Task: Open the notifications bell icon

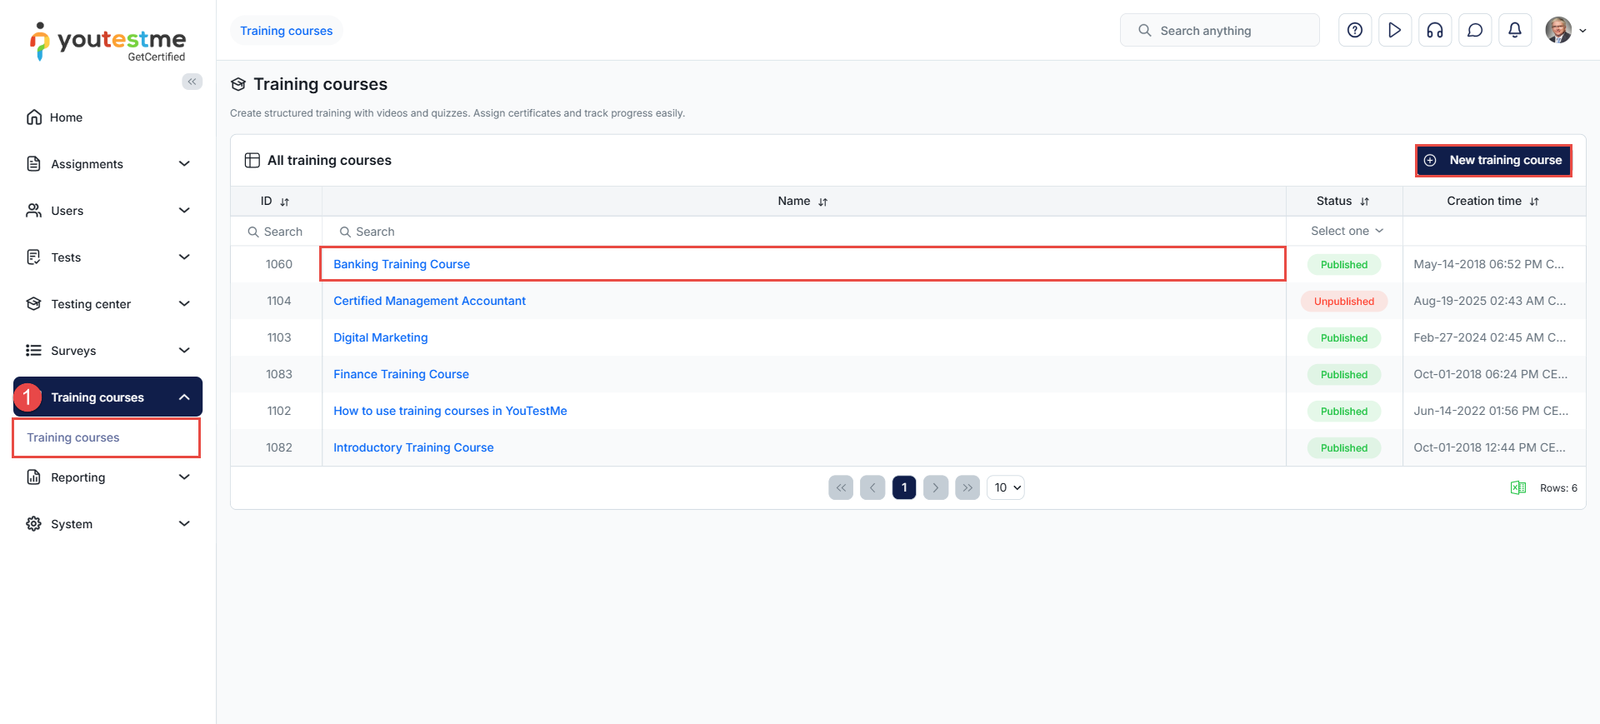Action: (x=1514, y=31)
